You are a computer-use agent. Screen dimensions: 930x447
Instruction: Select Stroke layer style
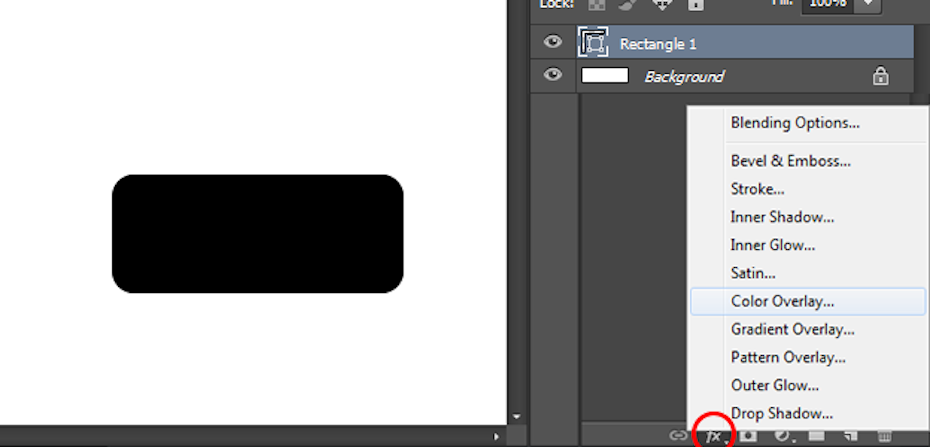tap(757, 189)
